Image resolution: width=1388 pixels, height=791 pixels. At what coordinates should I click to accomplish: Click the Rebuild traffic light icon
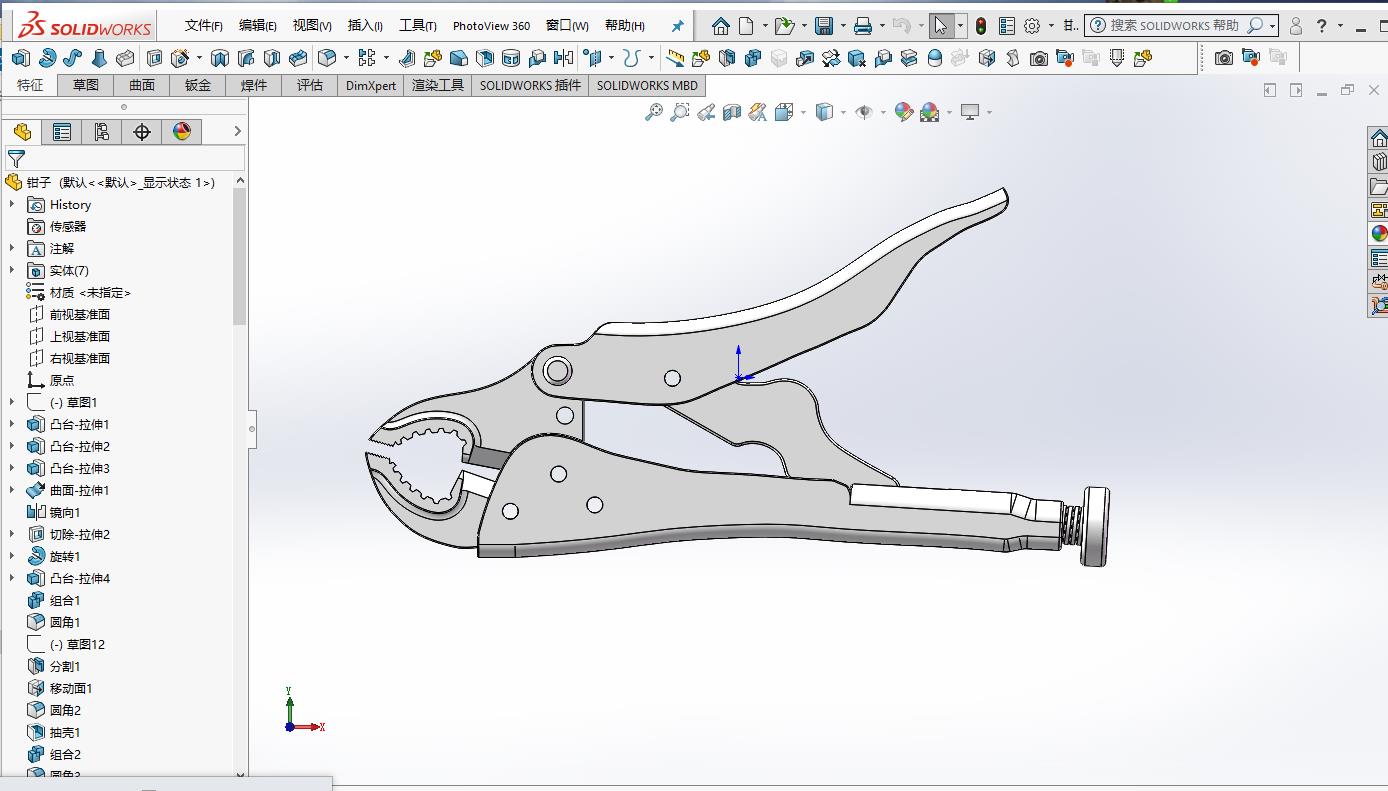pos(981,26)
